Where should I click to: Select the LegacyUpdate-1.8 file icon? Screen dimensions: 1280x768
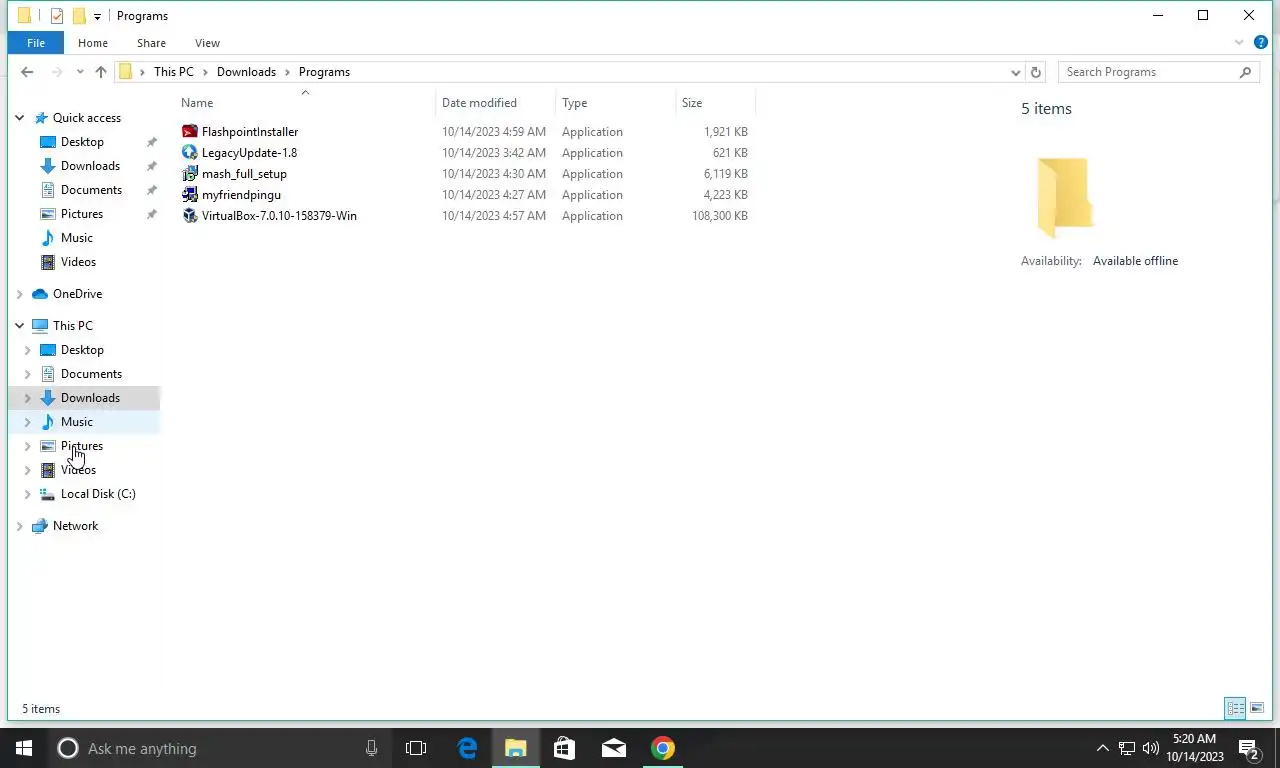click(190, 153)
